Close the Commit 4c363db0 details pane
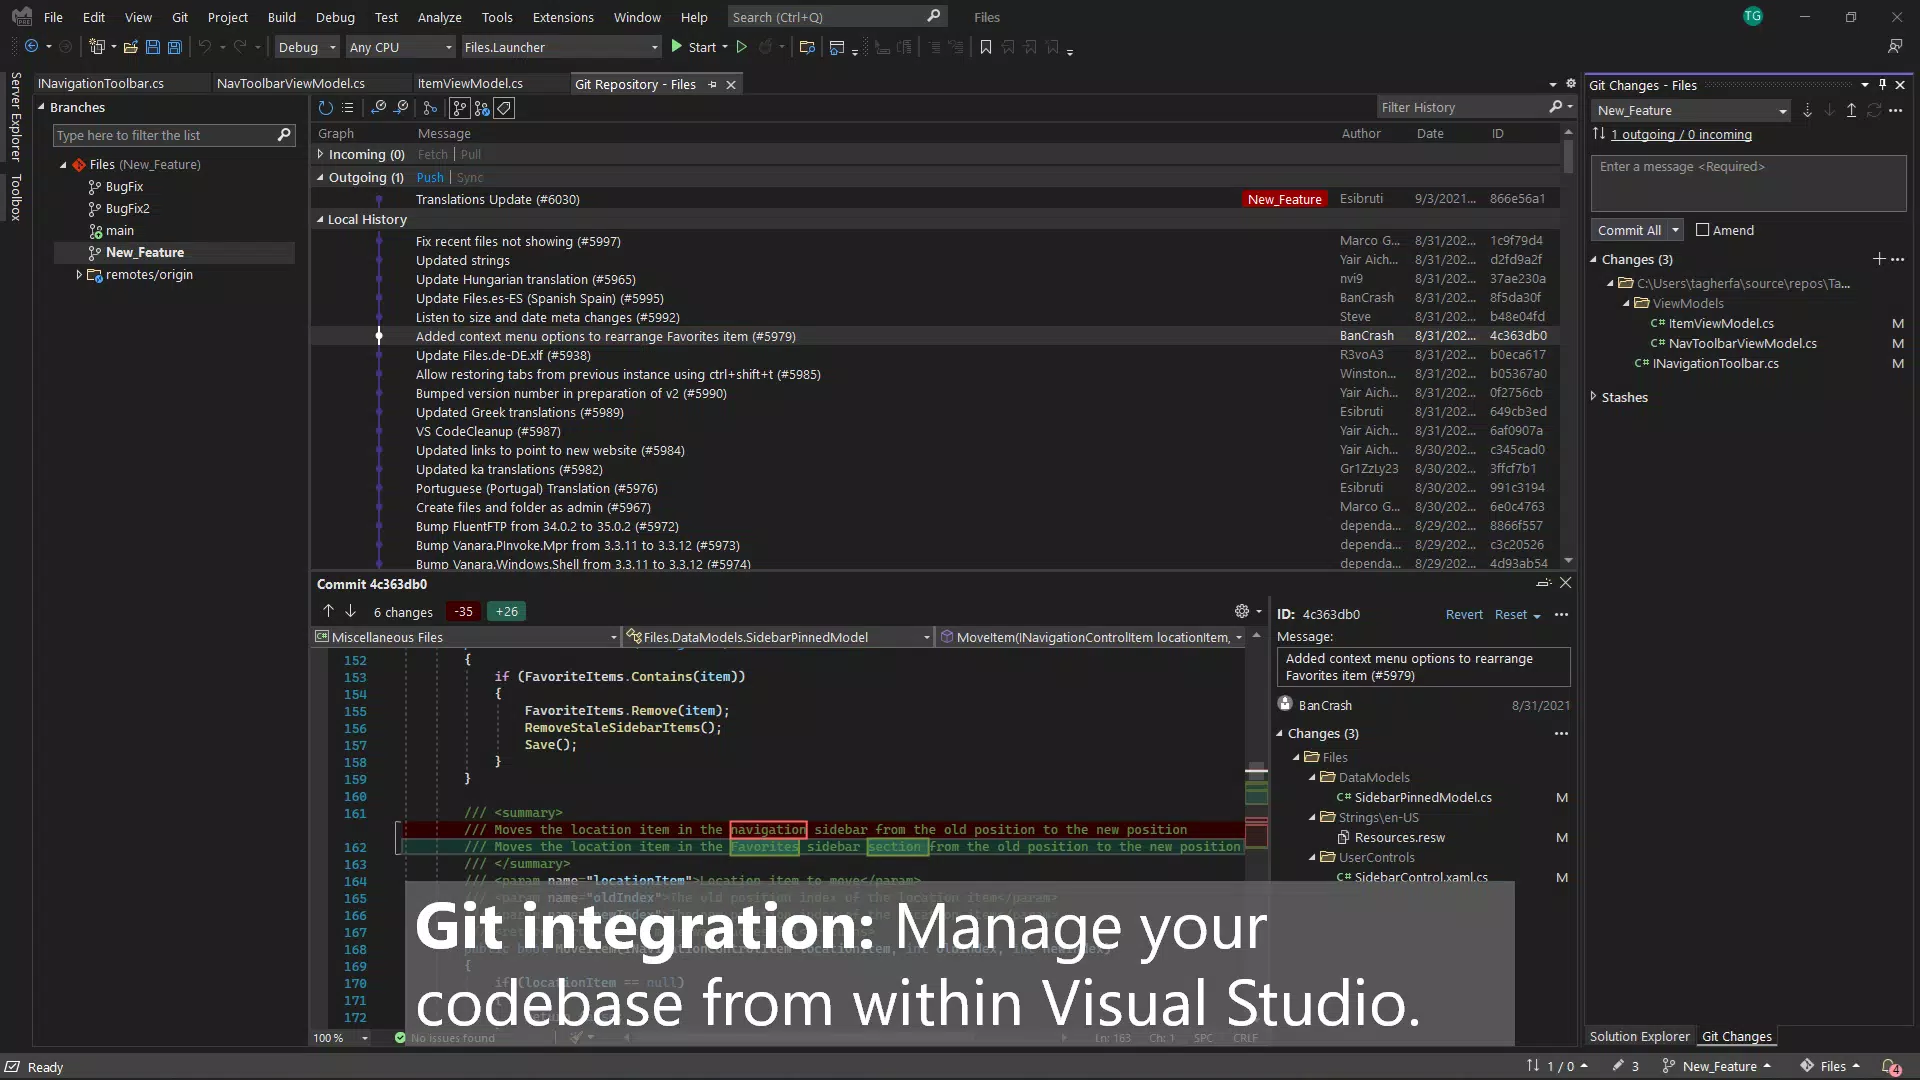Viewport: 1920px width, 1080px height. [1566, 583]
